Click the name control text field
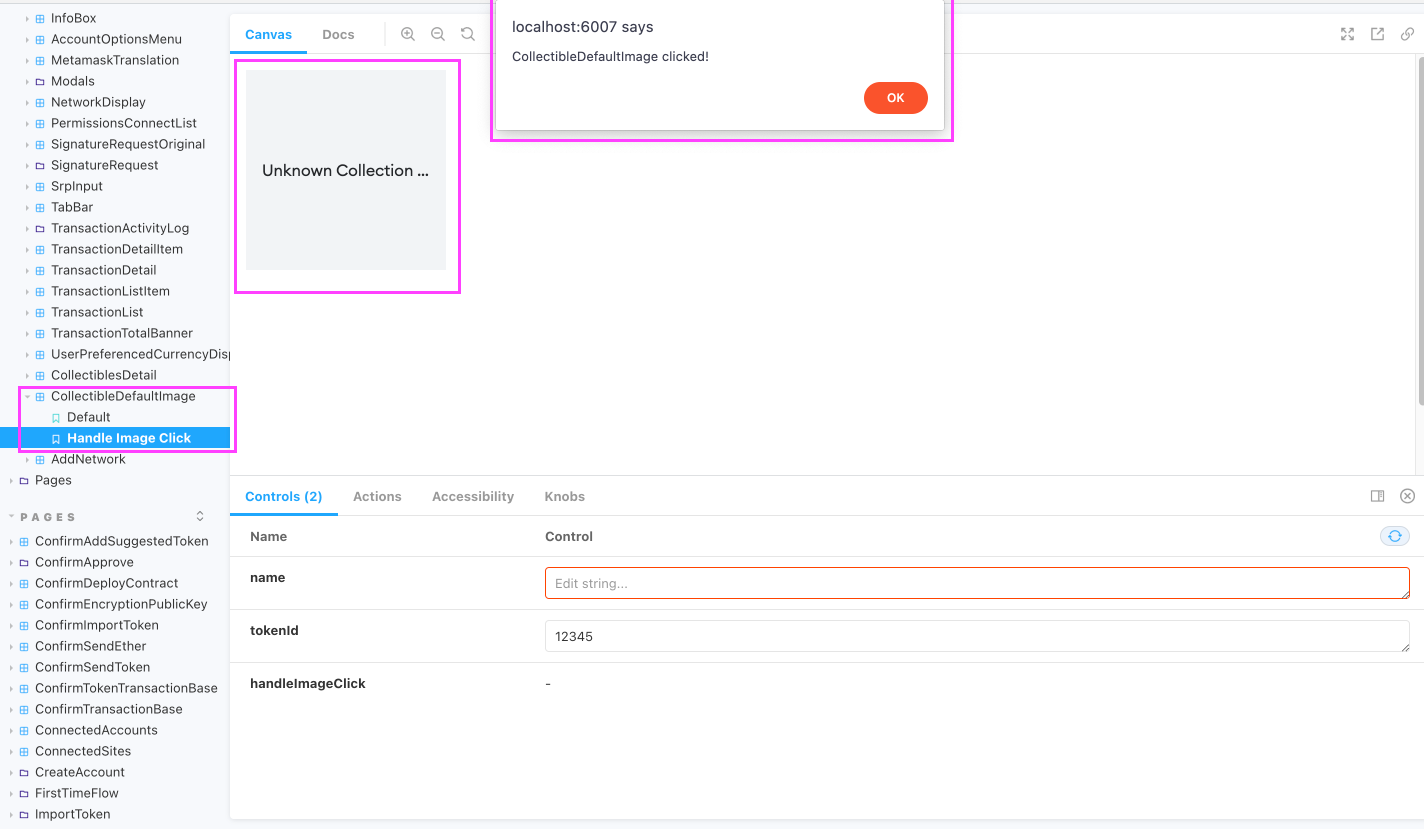 [x=977, y=583]
